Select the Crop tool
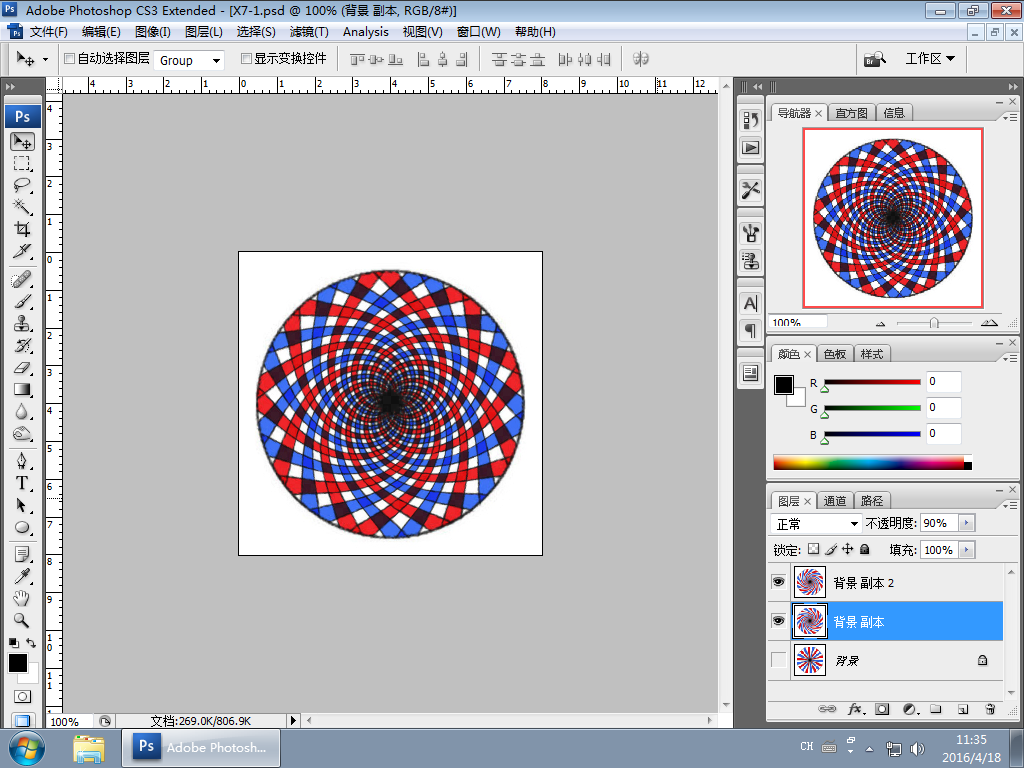This screenshot has height=768, width=1024. tap(22, 229)
